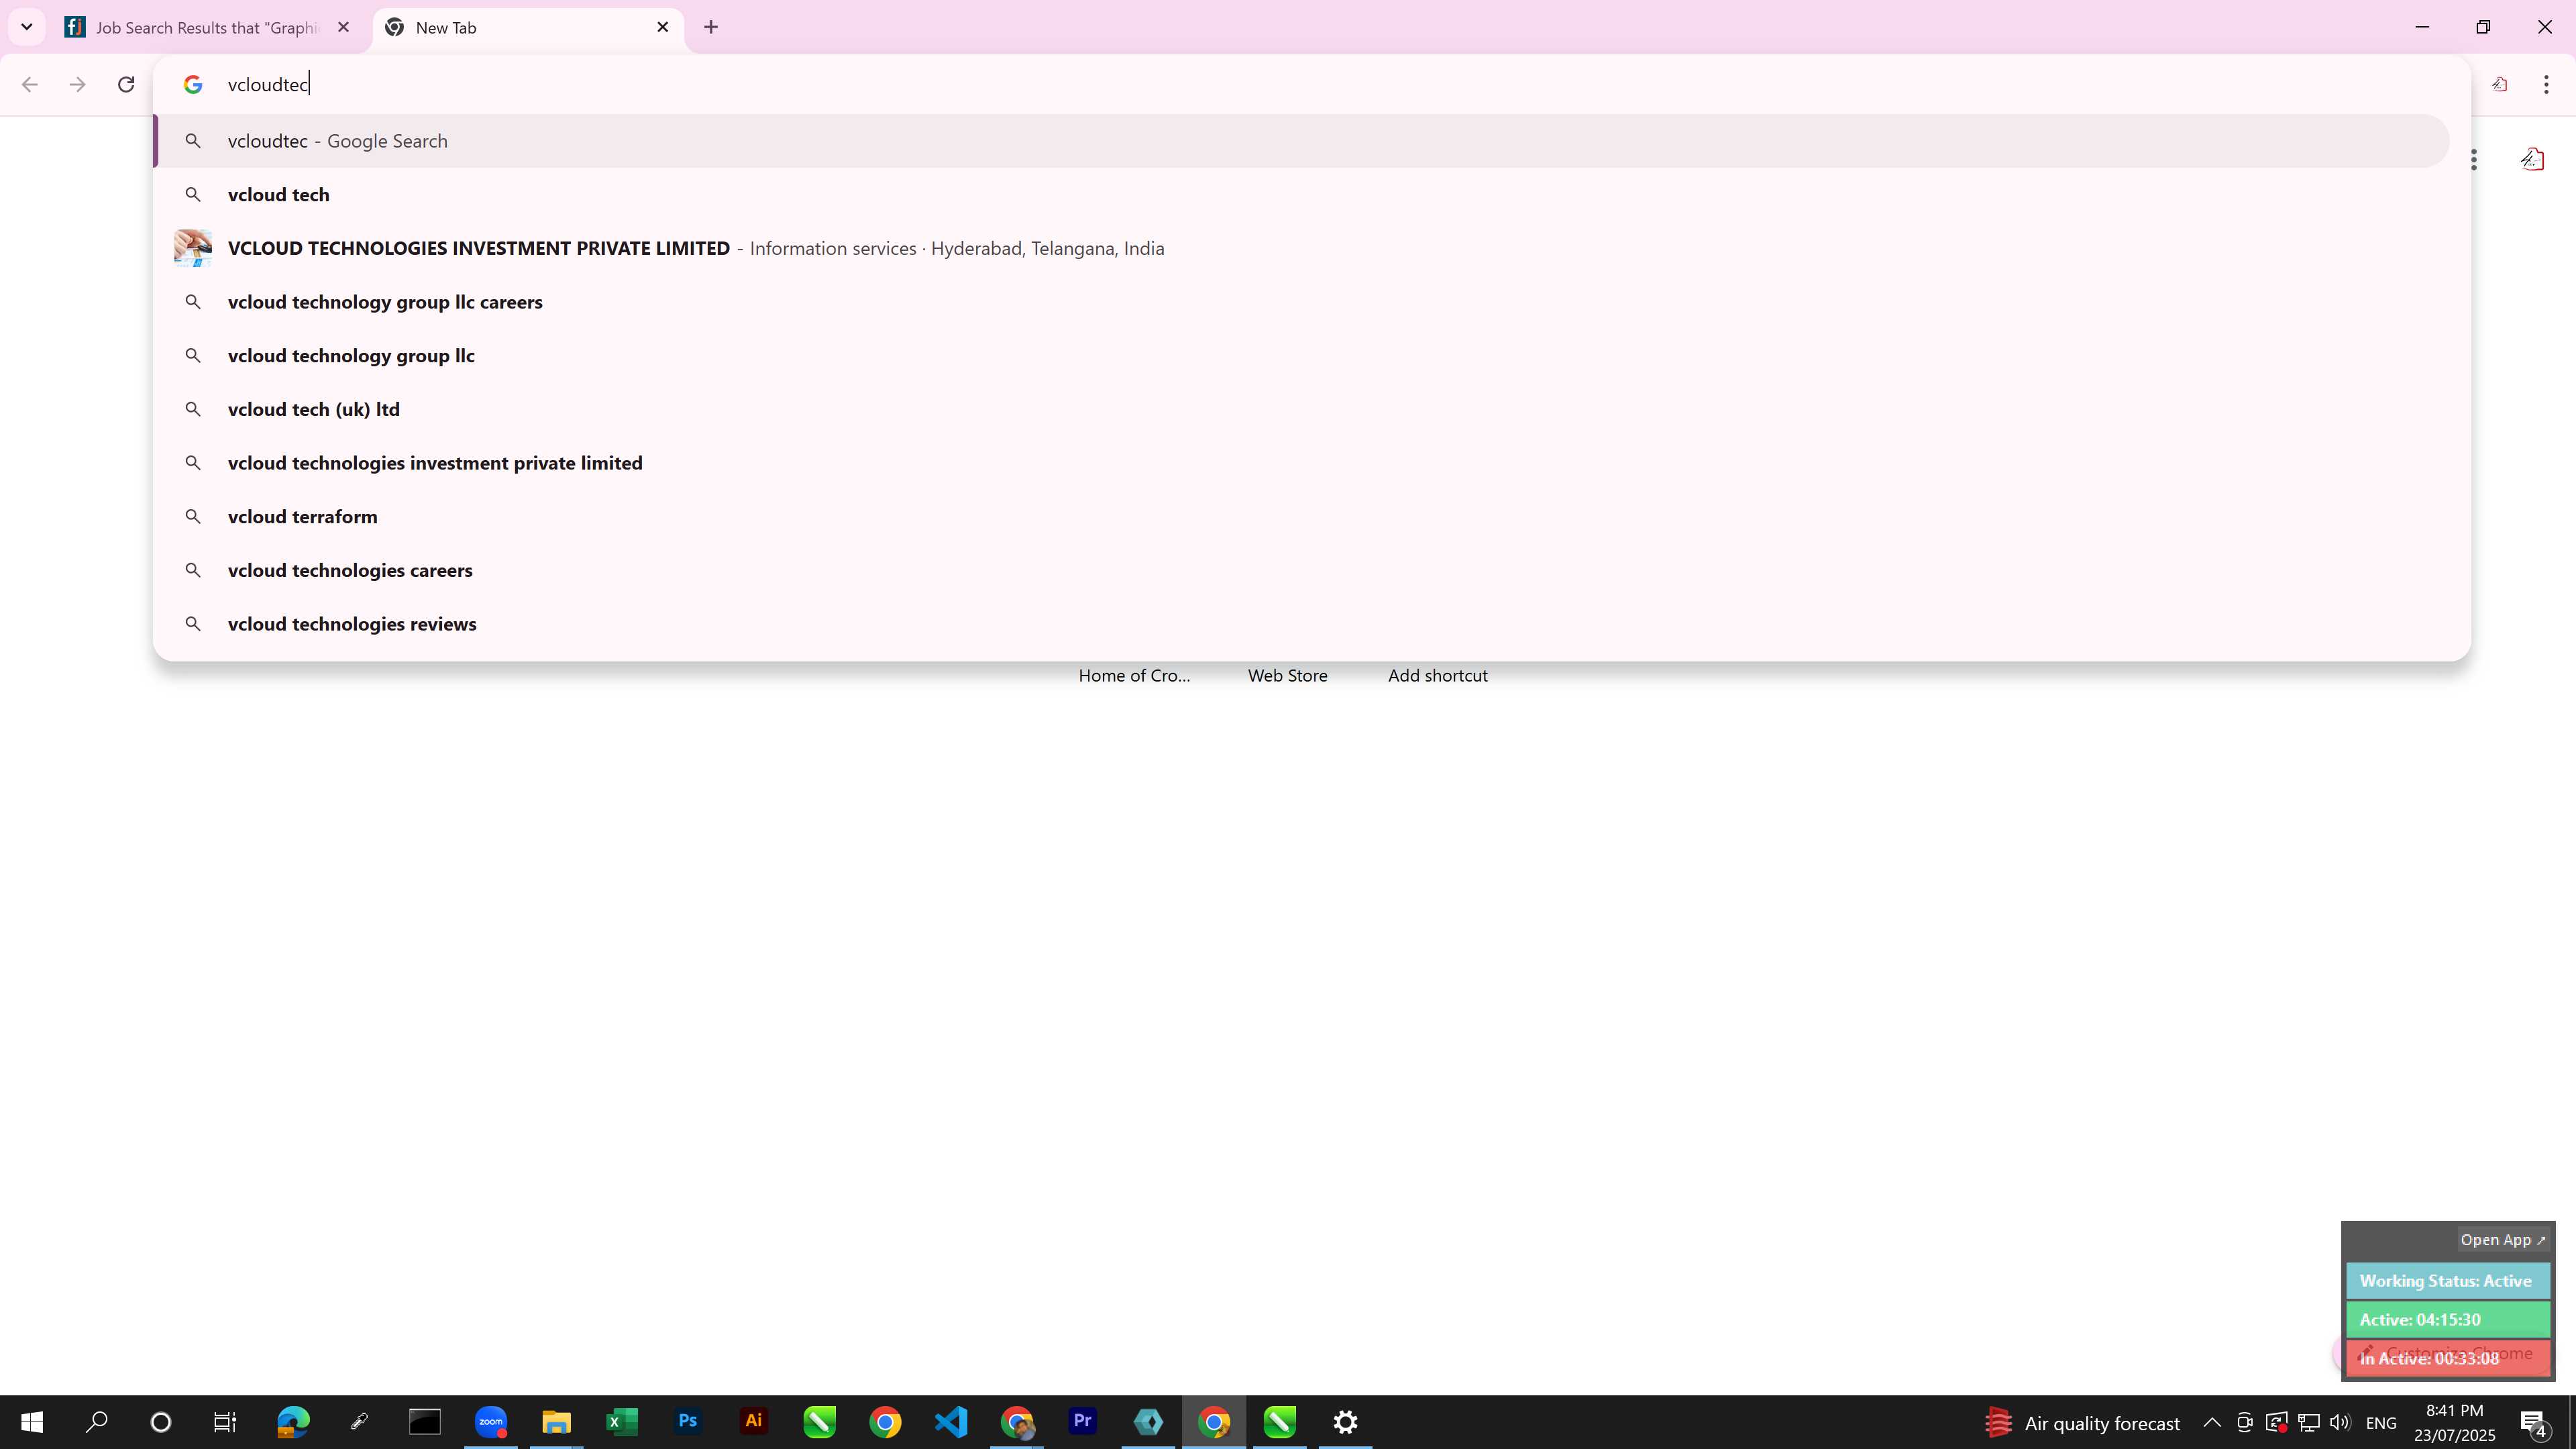Open Zoom from the taskbar
The height and width of the screenshot is (1449, 2576).
click(491, 1422)
